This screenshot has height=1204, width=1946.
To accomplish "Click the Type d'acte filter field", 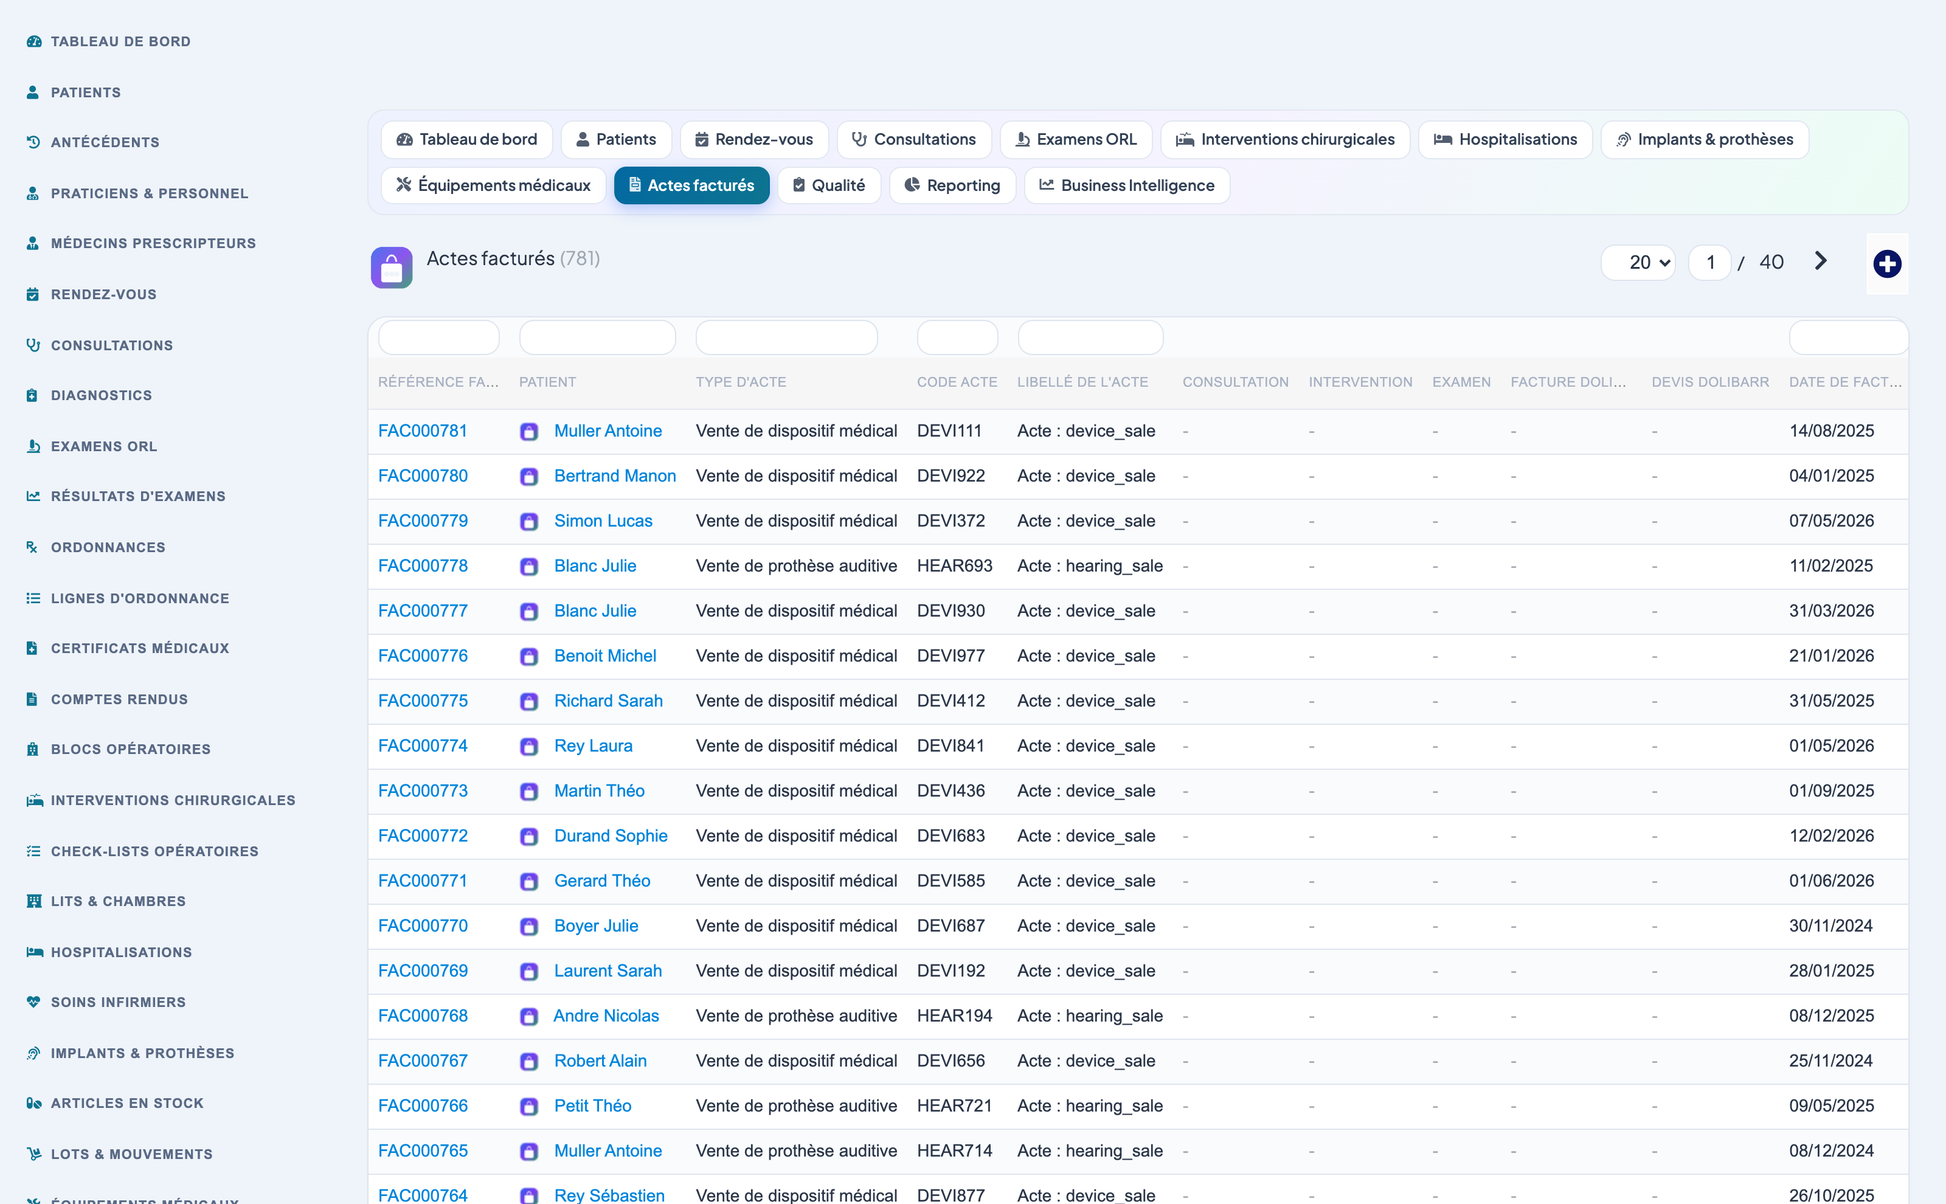I will point(787,337).
